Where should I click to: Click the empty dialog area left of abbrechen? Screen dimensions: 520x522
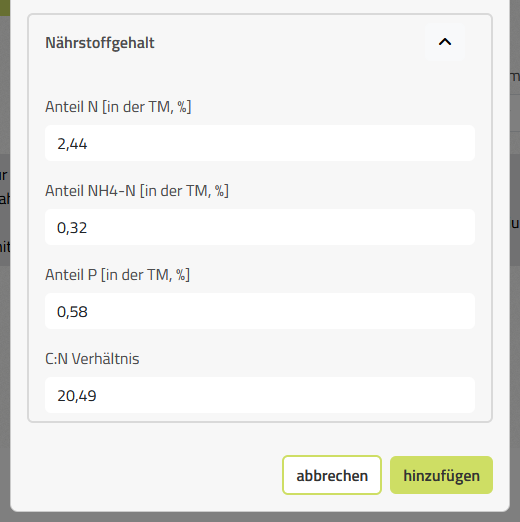tap(150, 475)
